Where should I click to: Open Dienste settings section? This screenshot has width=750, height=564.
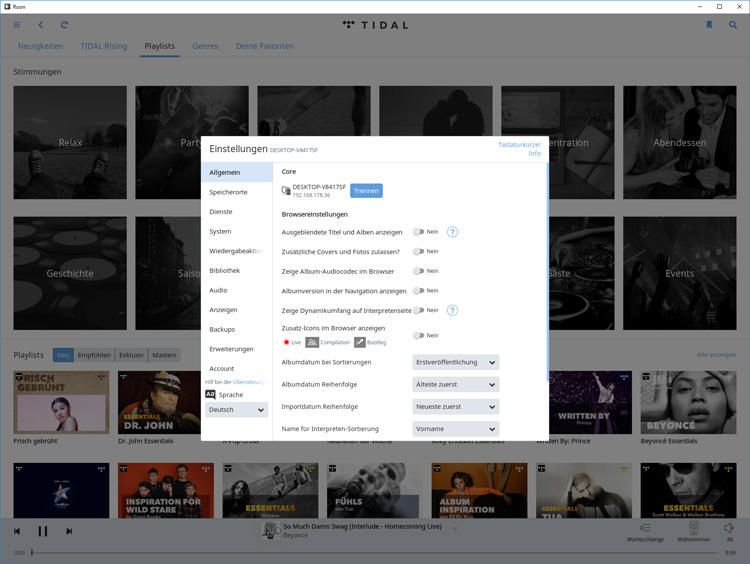237,211
